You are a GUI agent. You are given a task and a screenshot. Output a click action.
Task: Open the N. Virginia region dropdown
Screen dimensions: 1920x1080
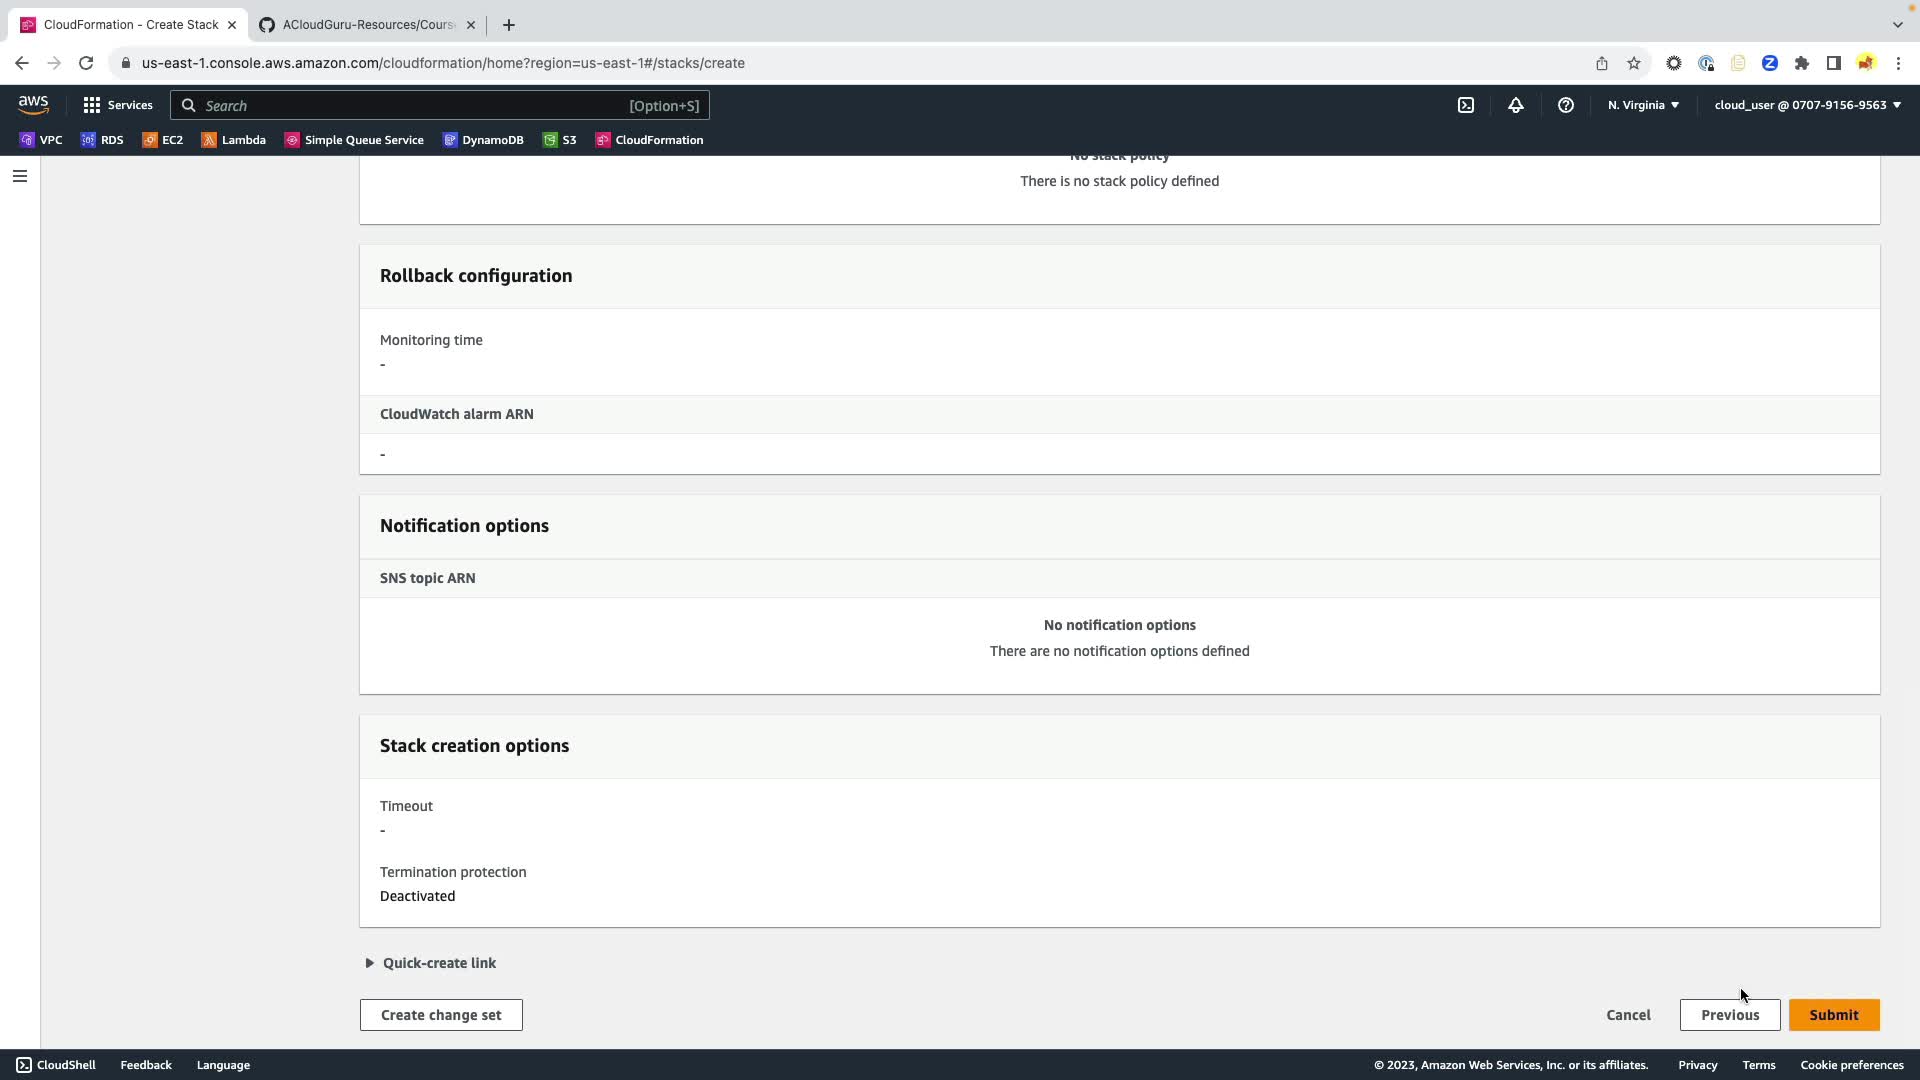point(1643,105)
